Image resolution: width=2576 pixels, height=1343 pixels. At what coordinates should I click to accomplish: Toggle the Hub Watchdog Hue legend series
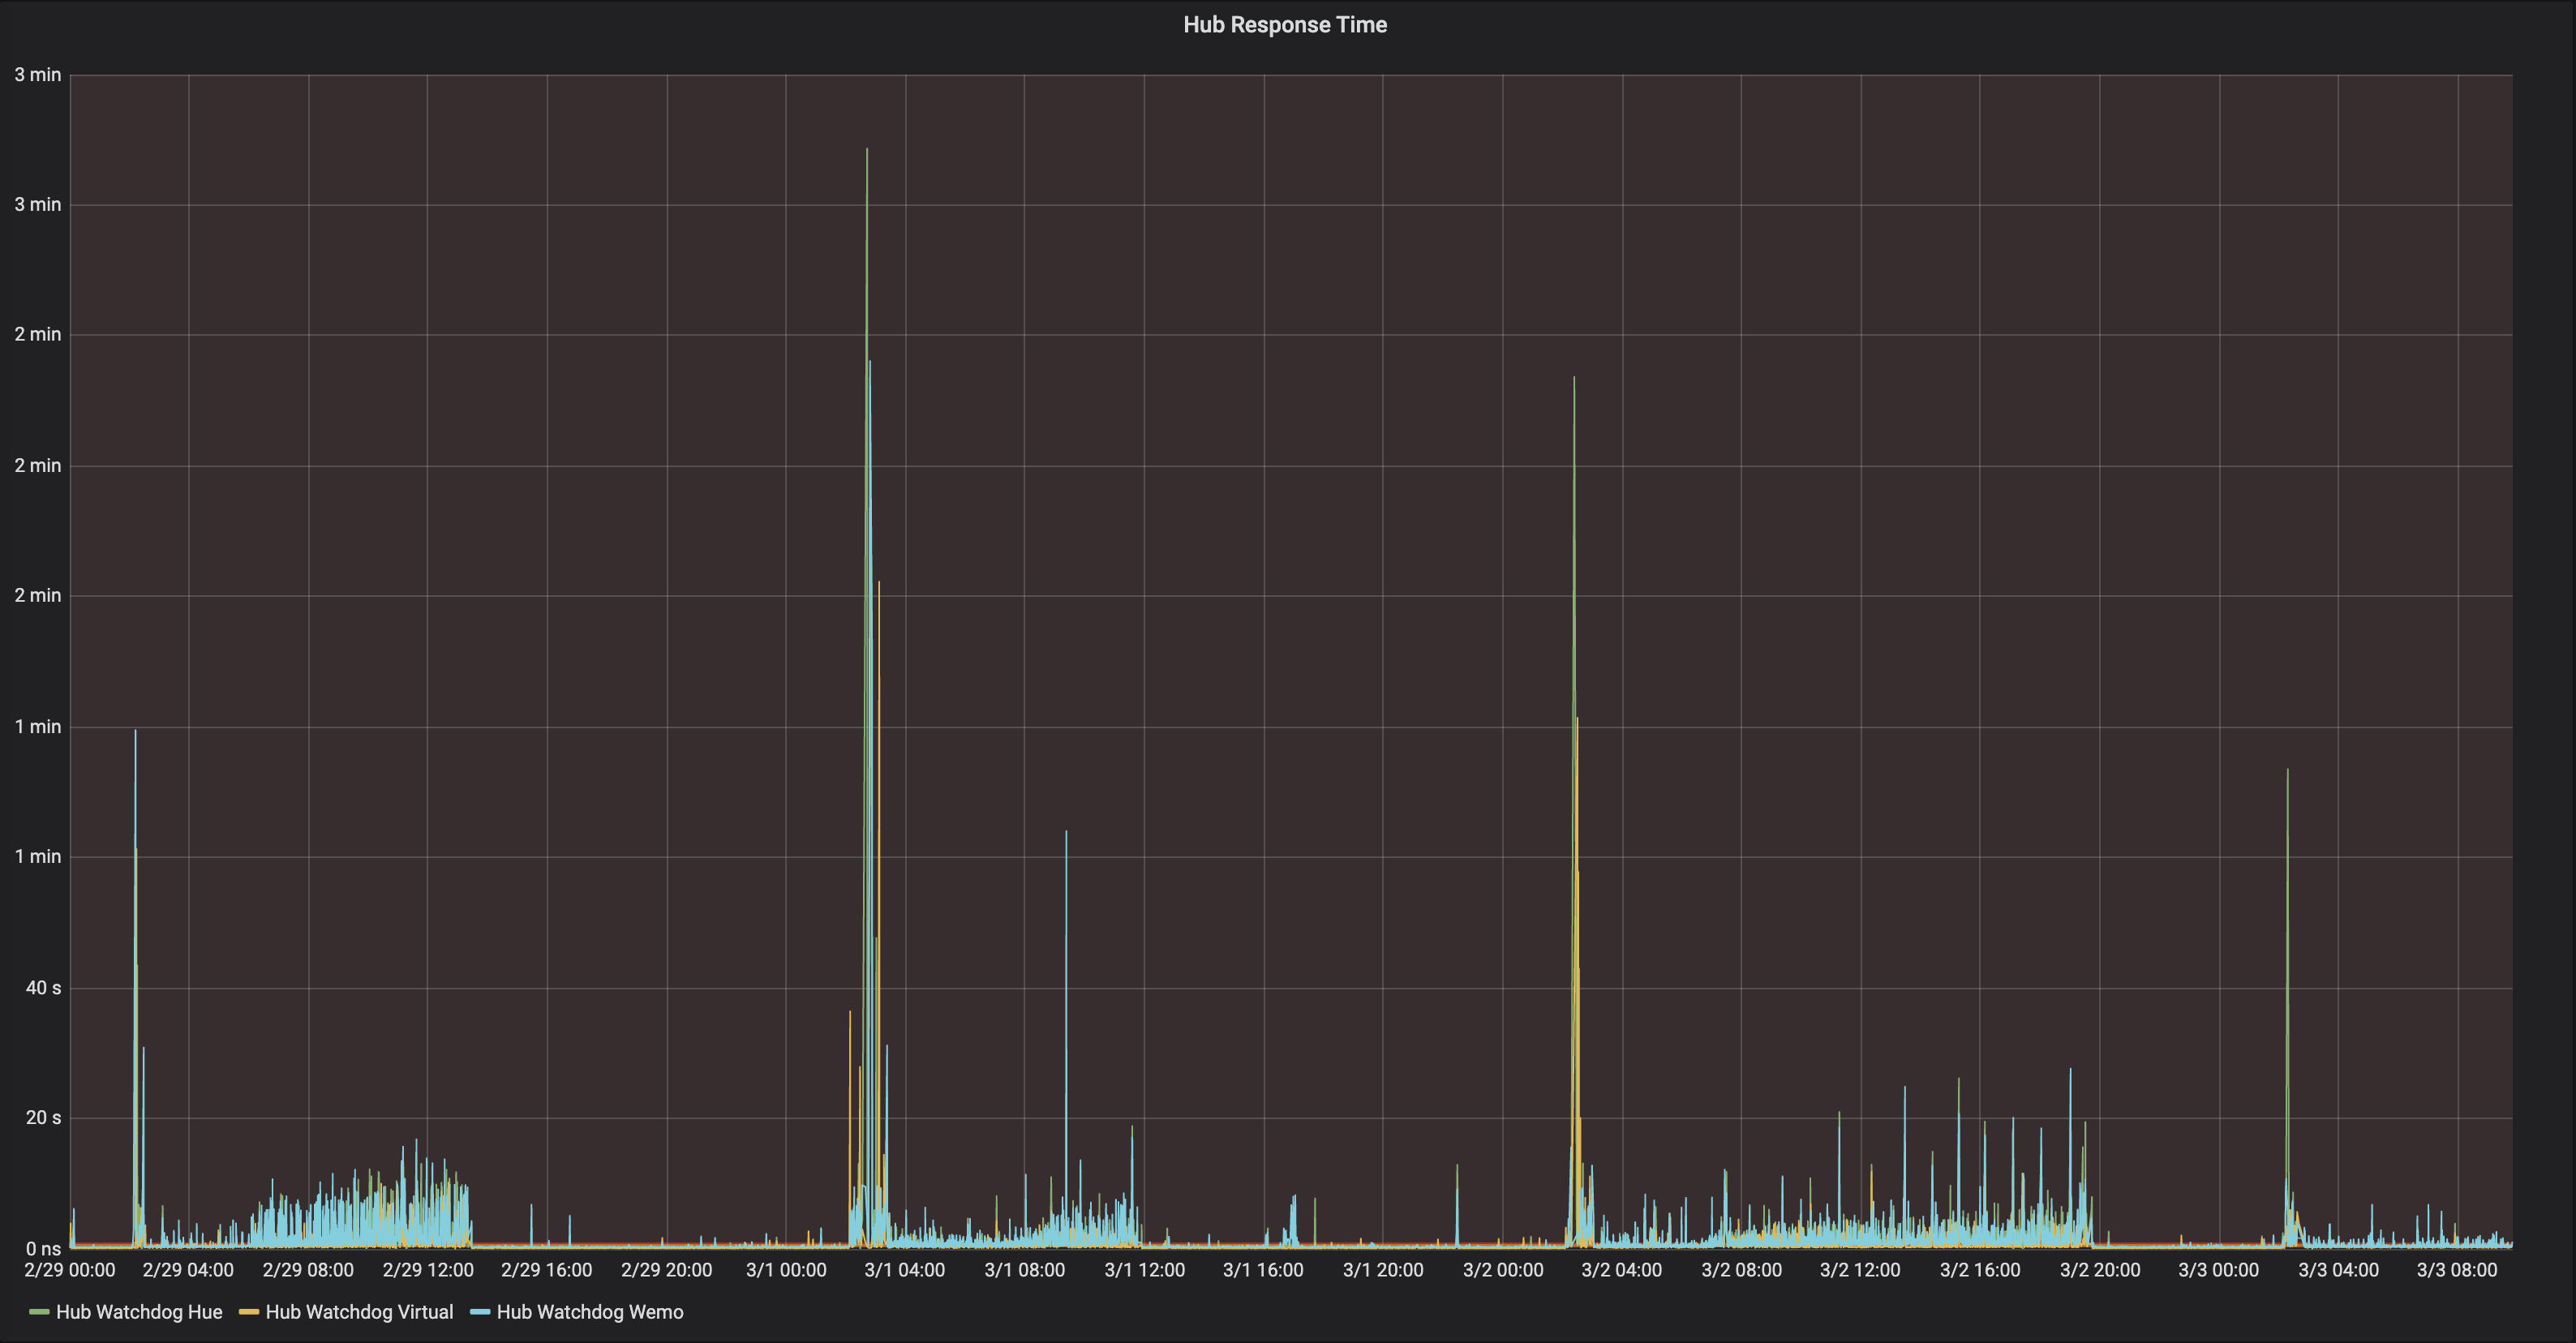click(139, 1312)
